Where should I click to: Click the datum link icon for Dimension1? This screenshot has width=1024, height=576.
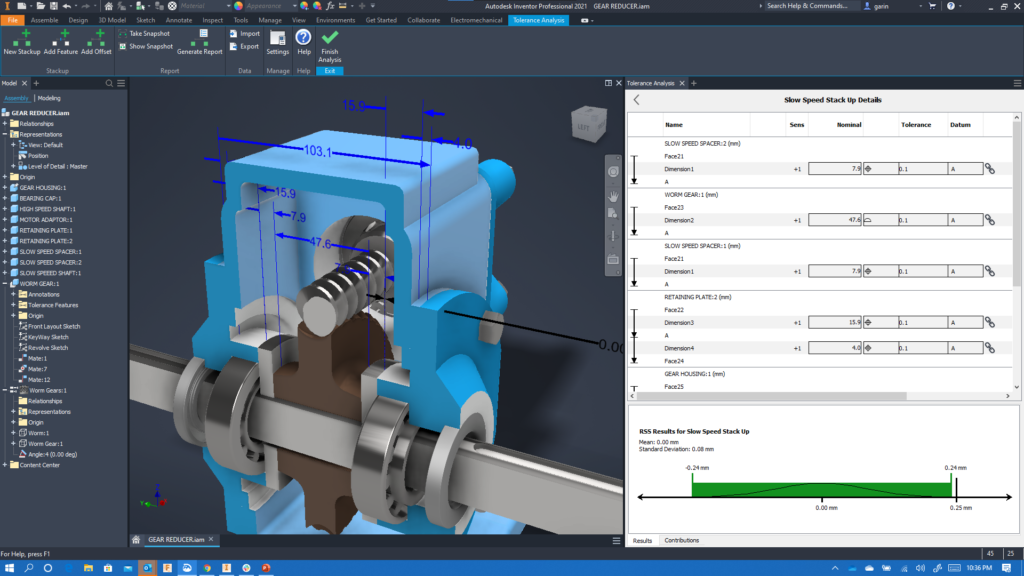point(991,168)
